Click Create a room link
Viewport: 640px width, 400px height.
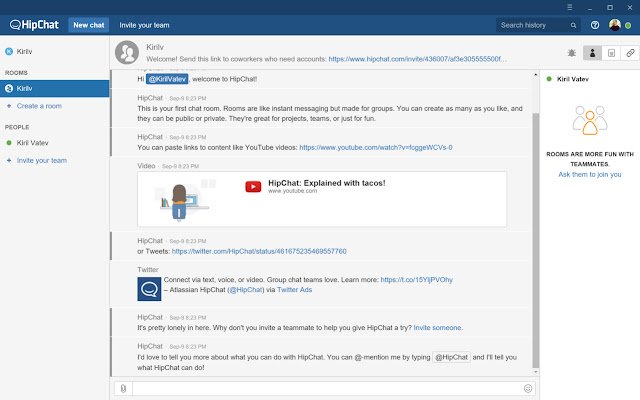[x=39, y=106]
